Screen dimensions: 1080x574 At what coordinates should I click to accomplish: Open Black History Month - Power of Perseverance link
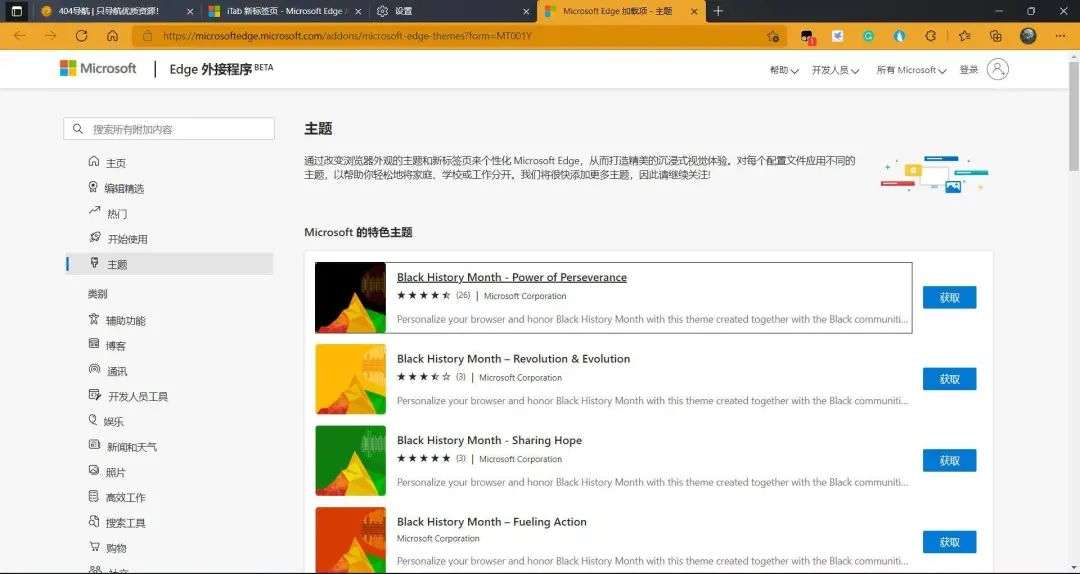512,277
